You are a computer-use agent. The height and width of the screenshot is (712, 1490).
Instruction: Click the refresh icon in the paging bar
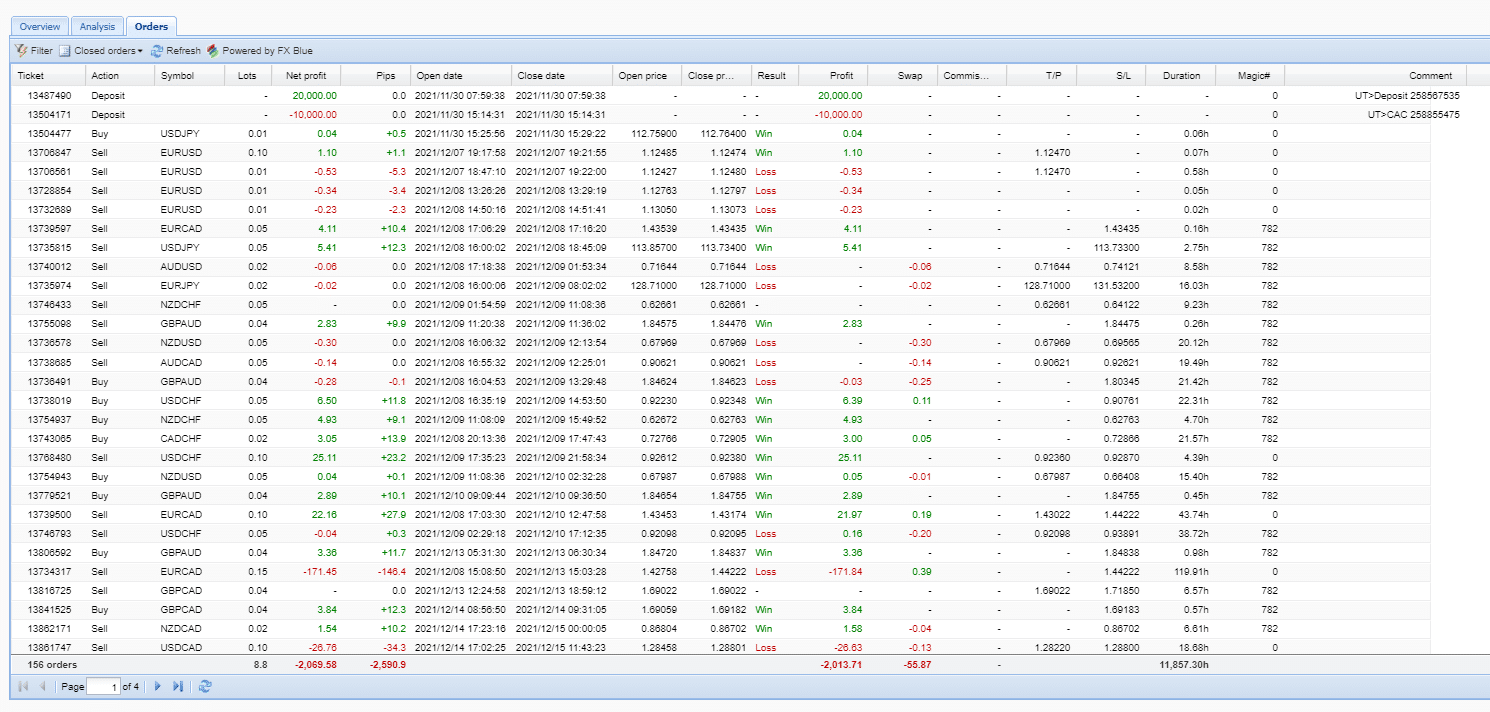tap(206, 686)
